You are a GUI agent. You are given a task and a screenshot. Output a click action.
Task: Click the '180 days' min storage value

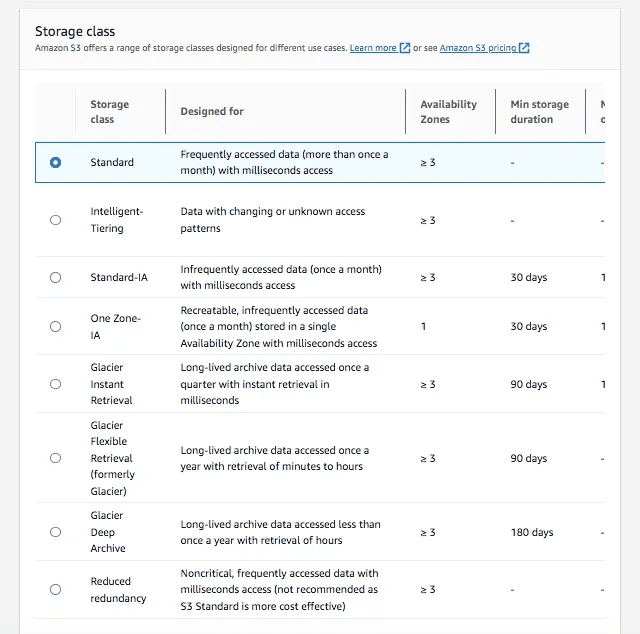(x=532, y=532)
